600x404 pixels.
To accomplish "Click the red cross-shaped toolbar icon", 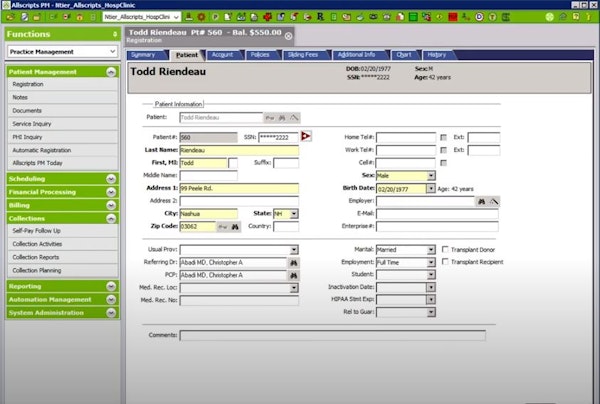I will [268, 17].
